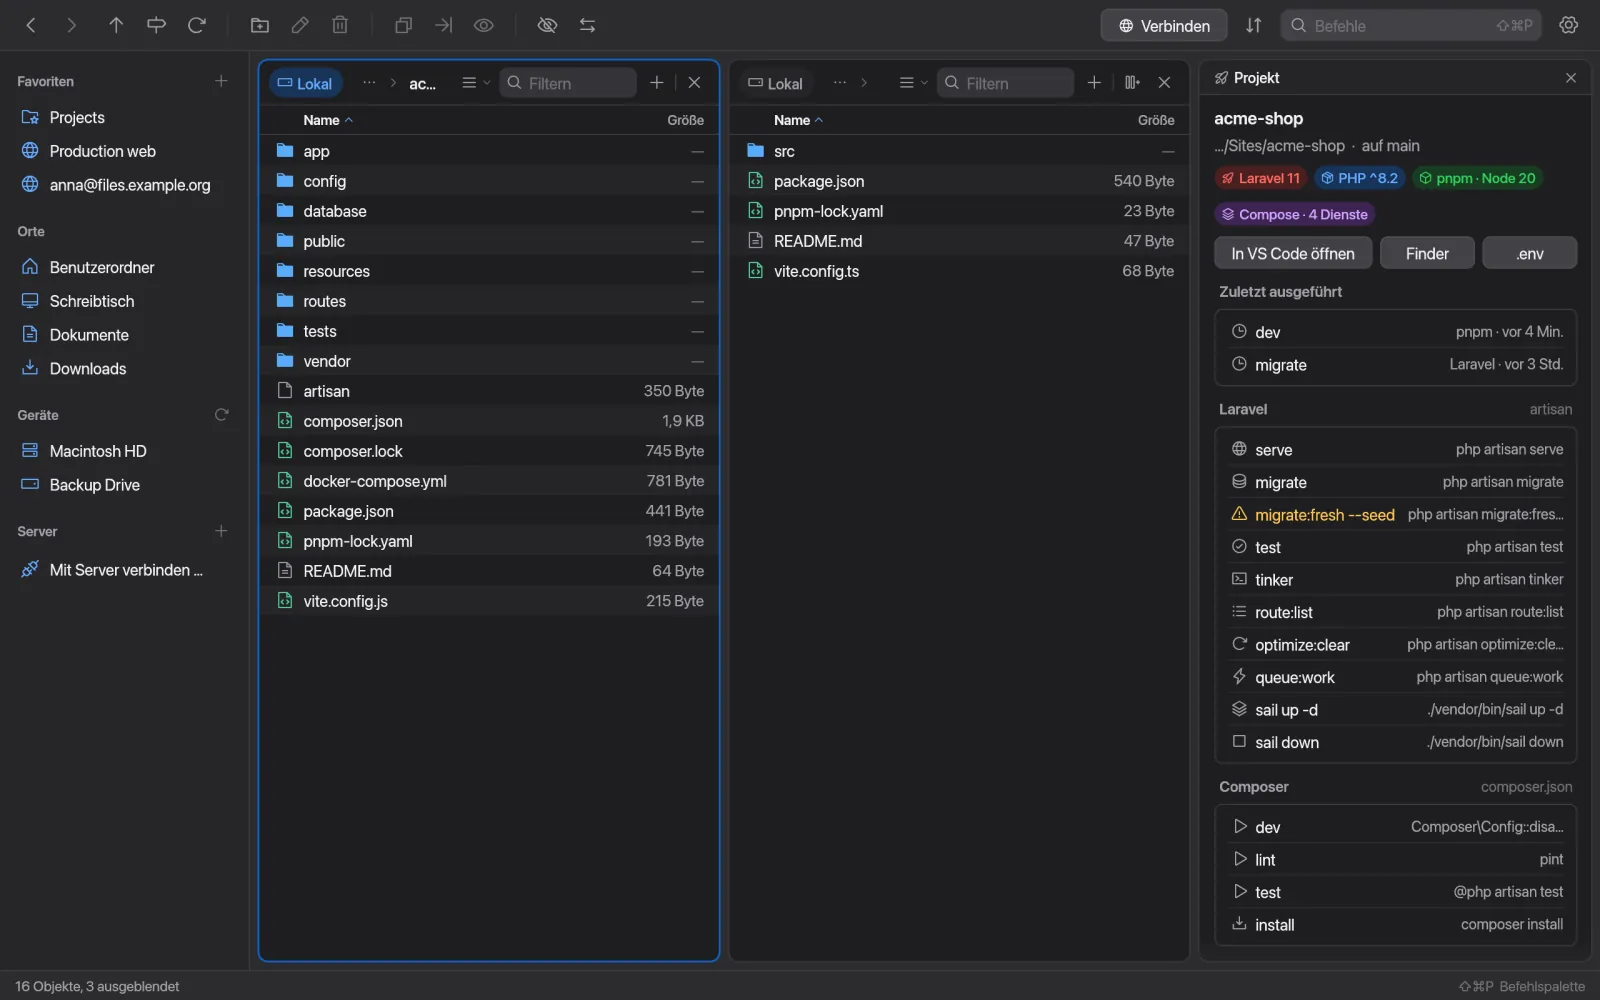This screenshot has width=1600, height=1000.
Task: Run the queue:work artisan command
Action: 1396,677
